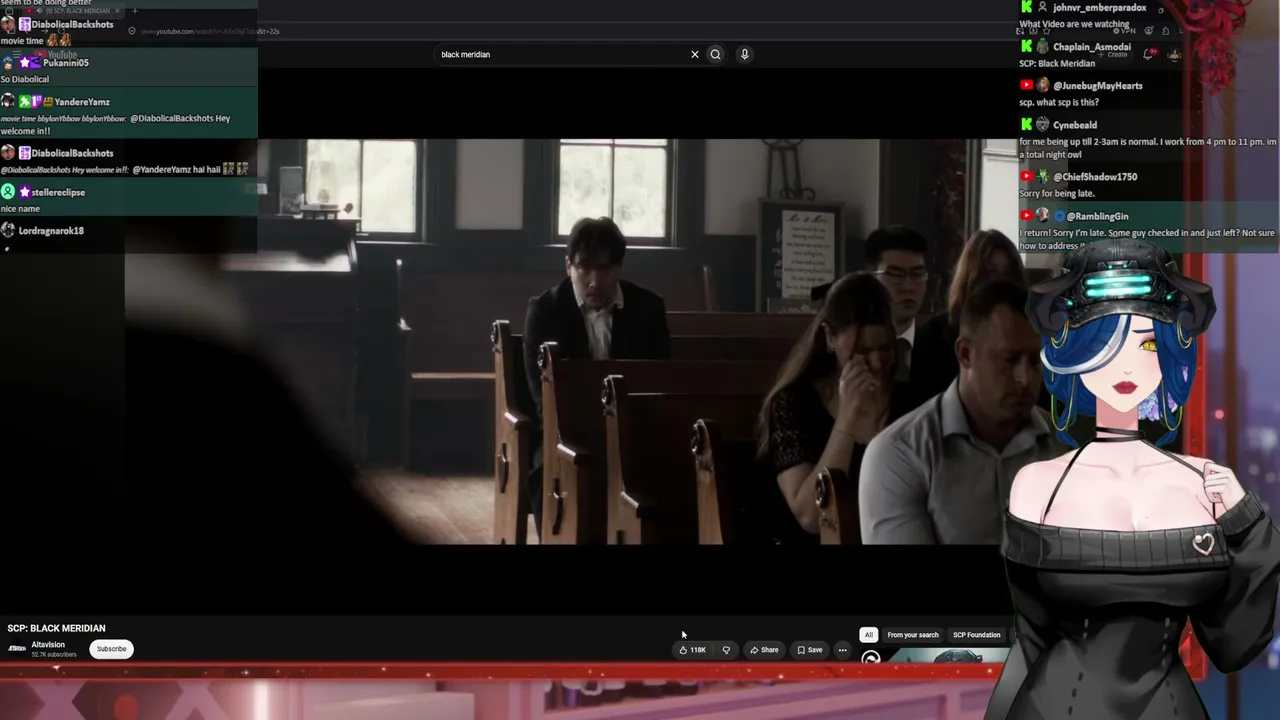Click the chat message "So Diabolical"

(25, 79)
